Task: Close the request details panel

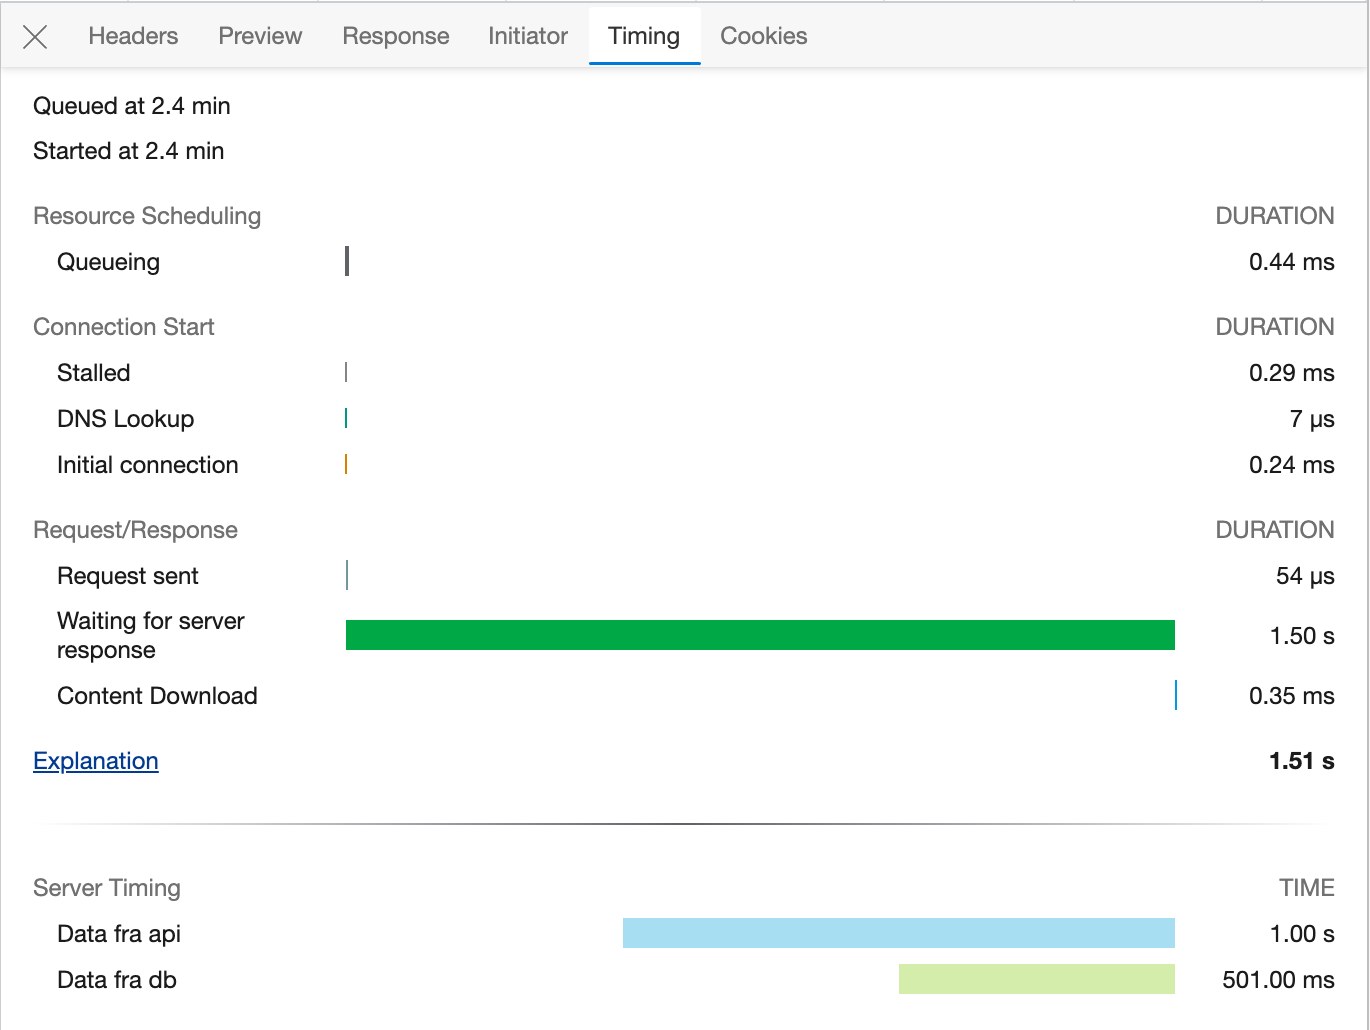Action: (35, 37)
